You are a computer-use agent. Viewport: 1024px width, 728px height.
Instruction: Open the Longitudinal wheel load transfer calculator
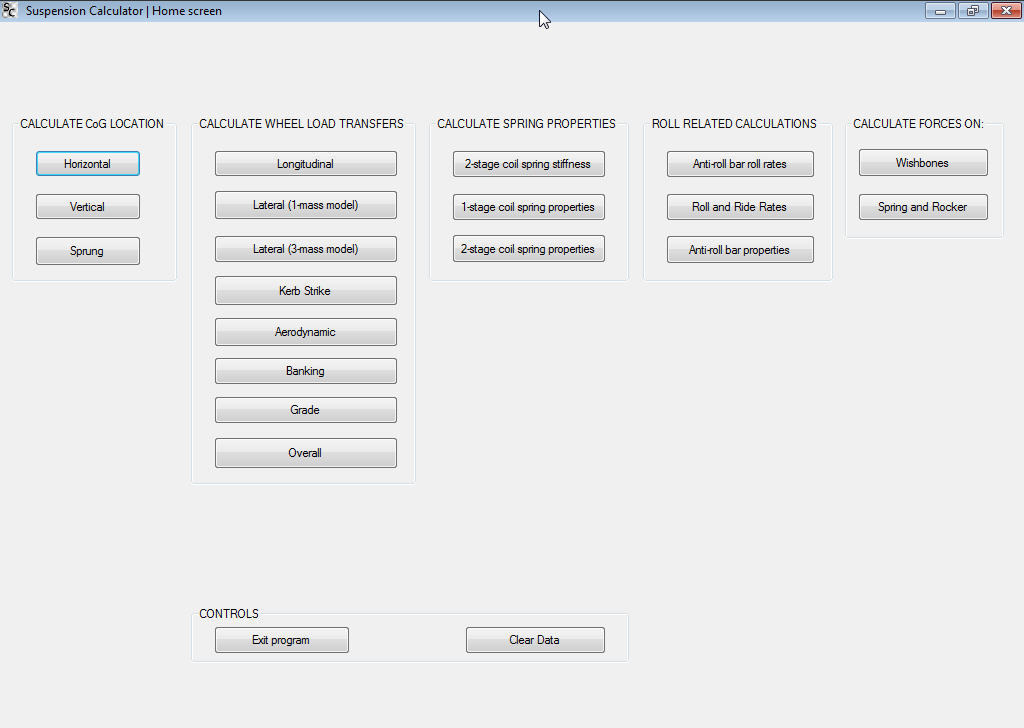305,163
